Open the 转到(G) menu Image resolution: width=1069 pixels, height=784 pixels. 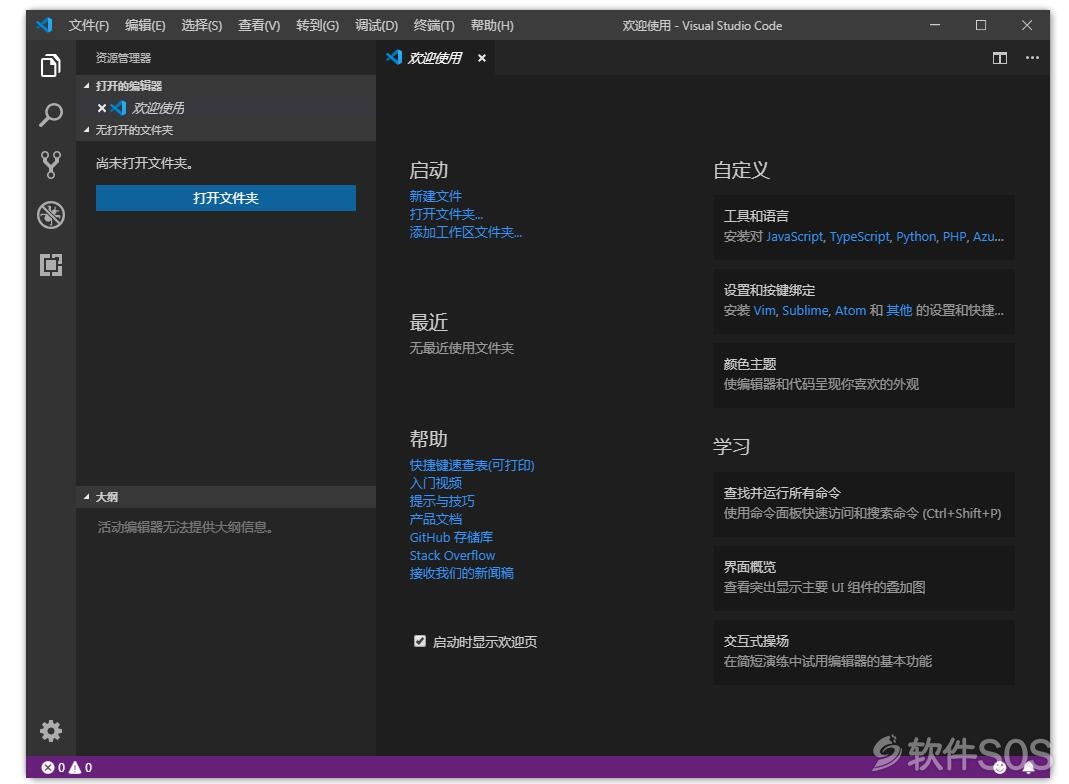318,25
